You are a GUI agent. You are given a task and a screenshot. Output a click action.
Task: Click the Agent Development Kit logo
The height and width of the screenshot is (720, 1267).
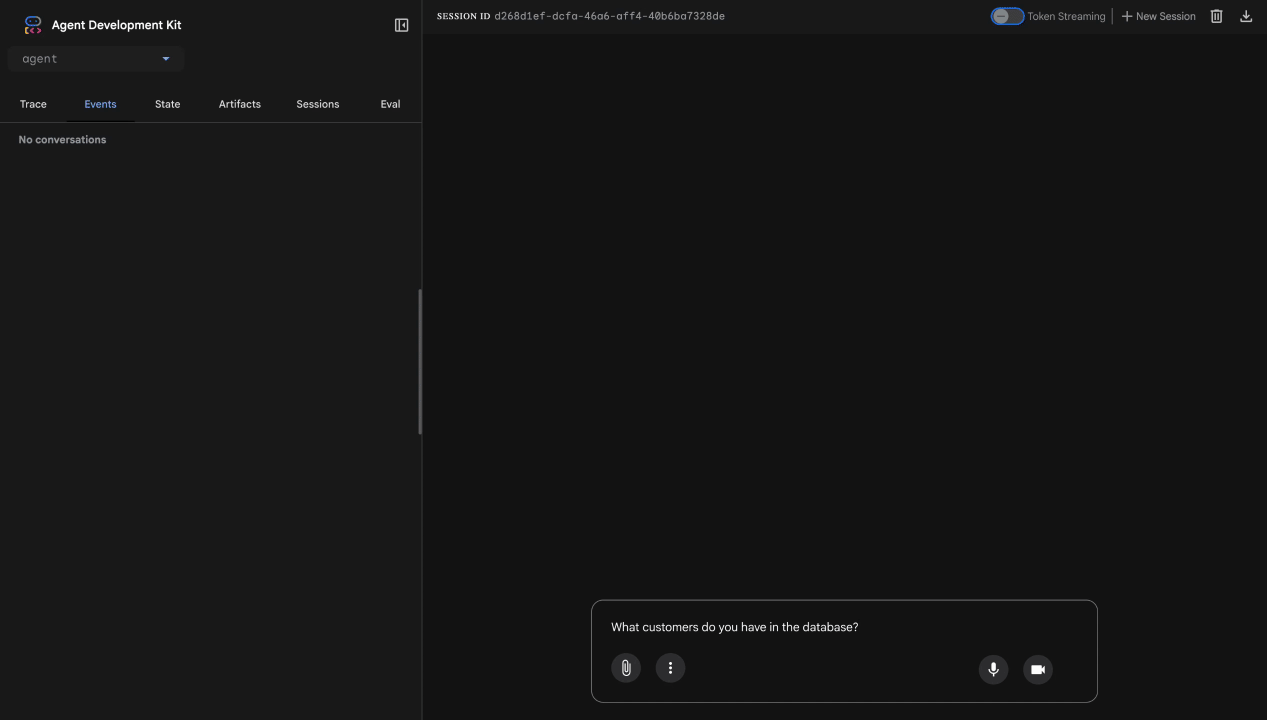[x=32, y=24]
